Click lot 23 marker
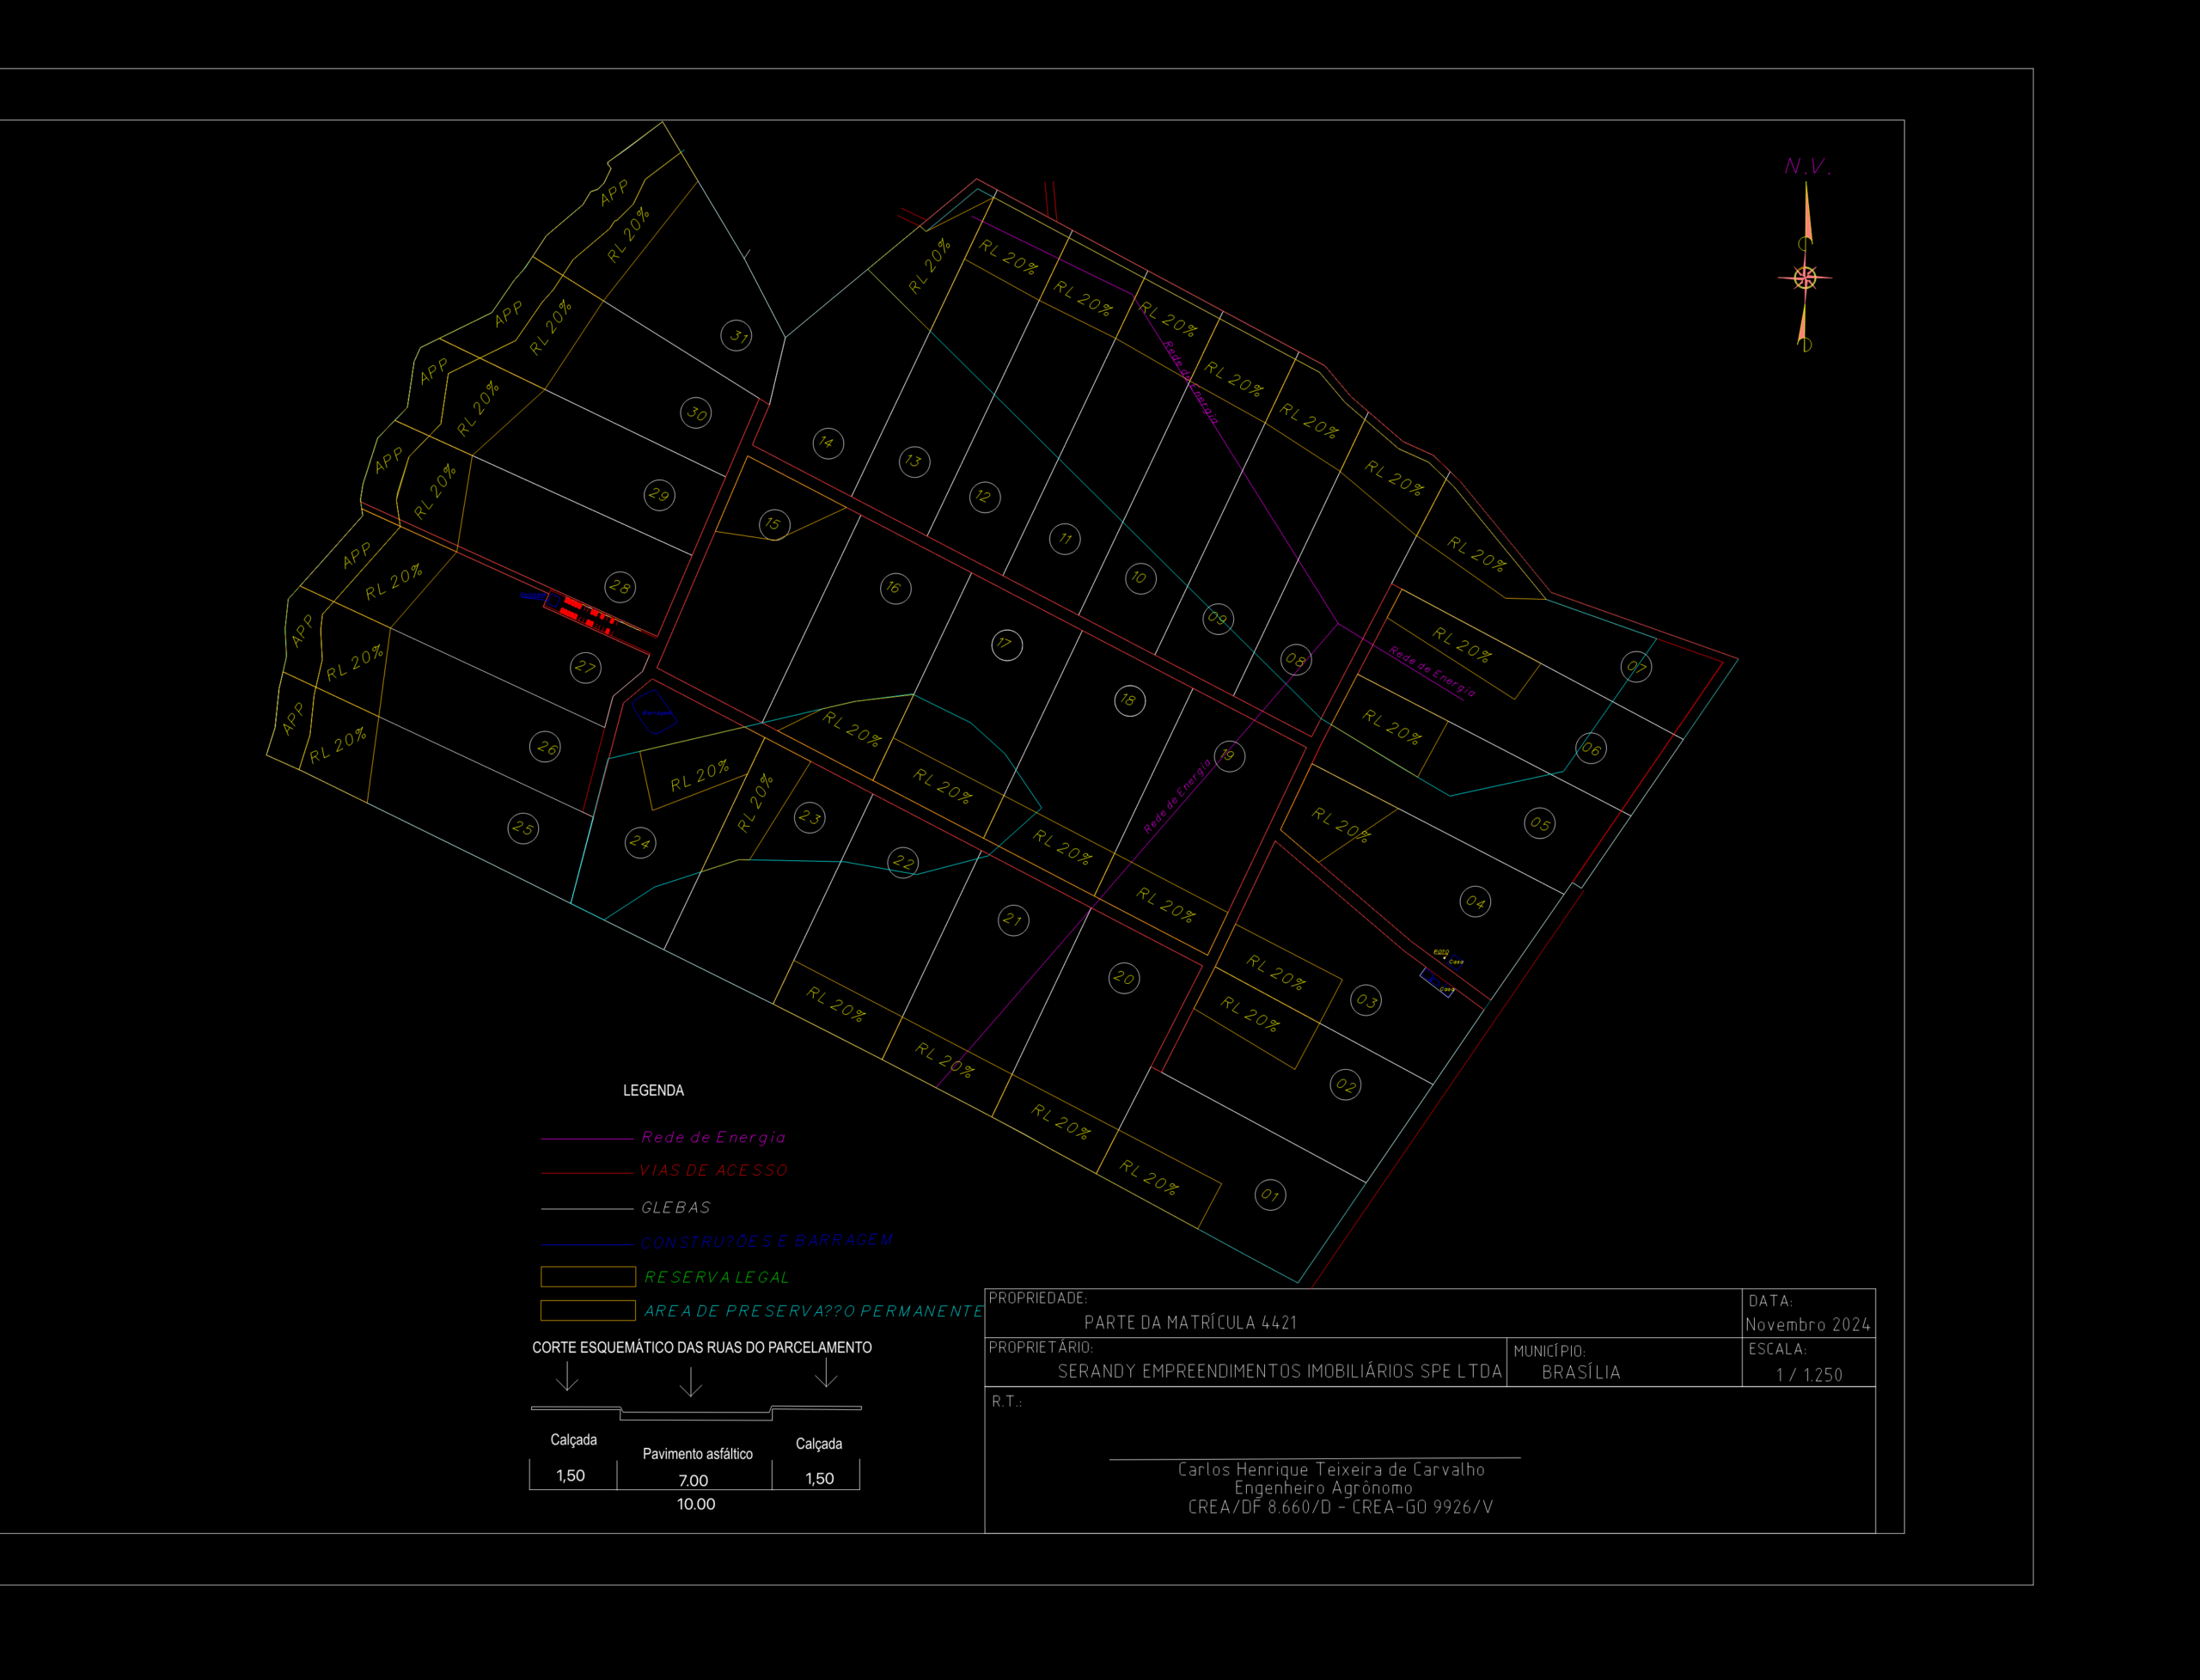Image resolution: width=2200 pixels, height=1680 pixels. [810, 817]
